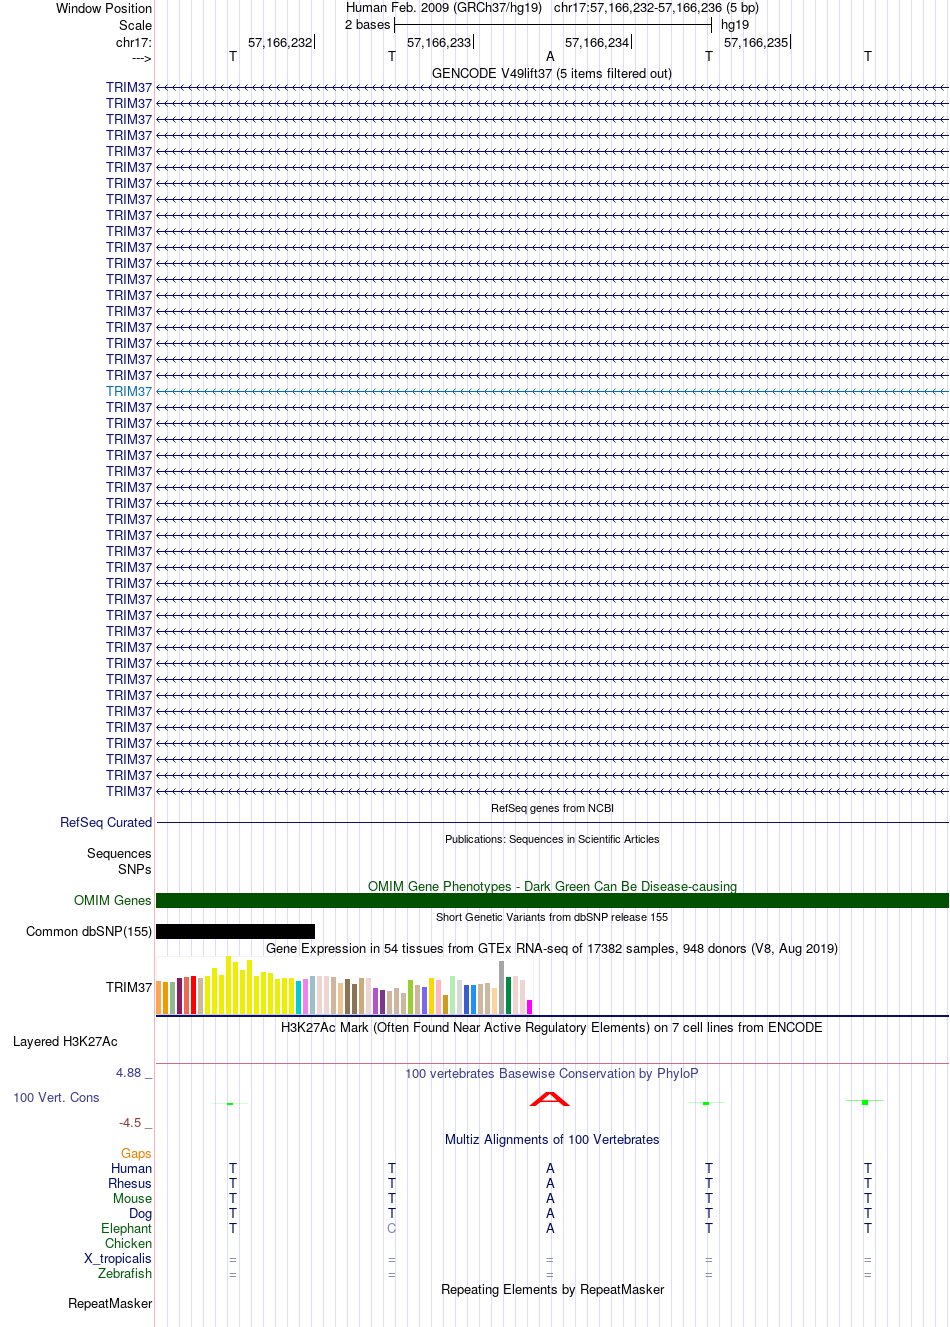Image resolution: width=950 pixels, height=1327 pixels.
Task: Select the Scale track label
Action: pos(136,25)
